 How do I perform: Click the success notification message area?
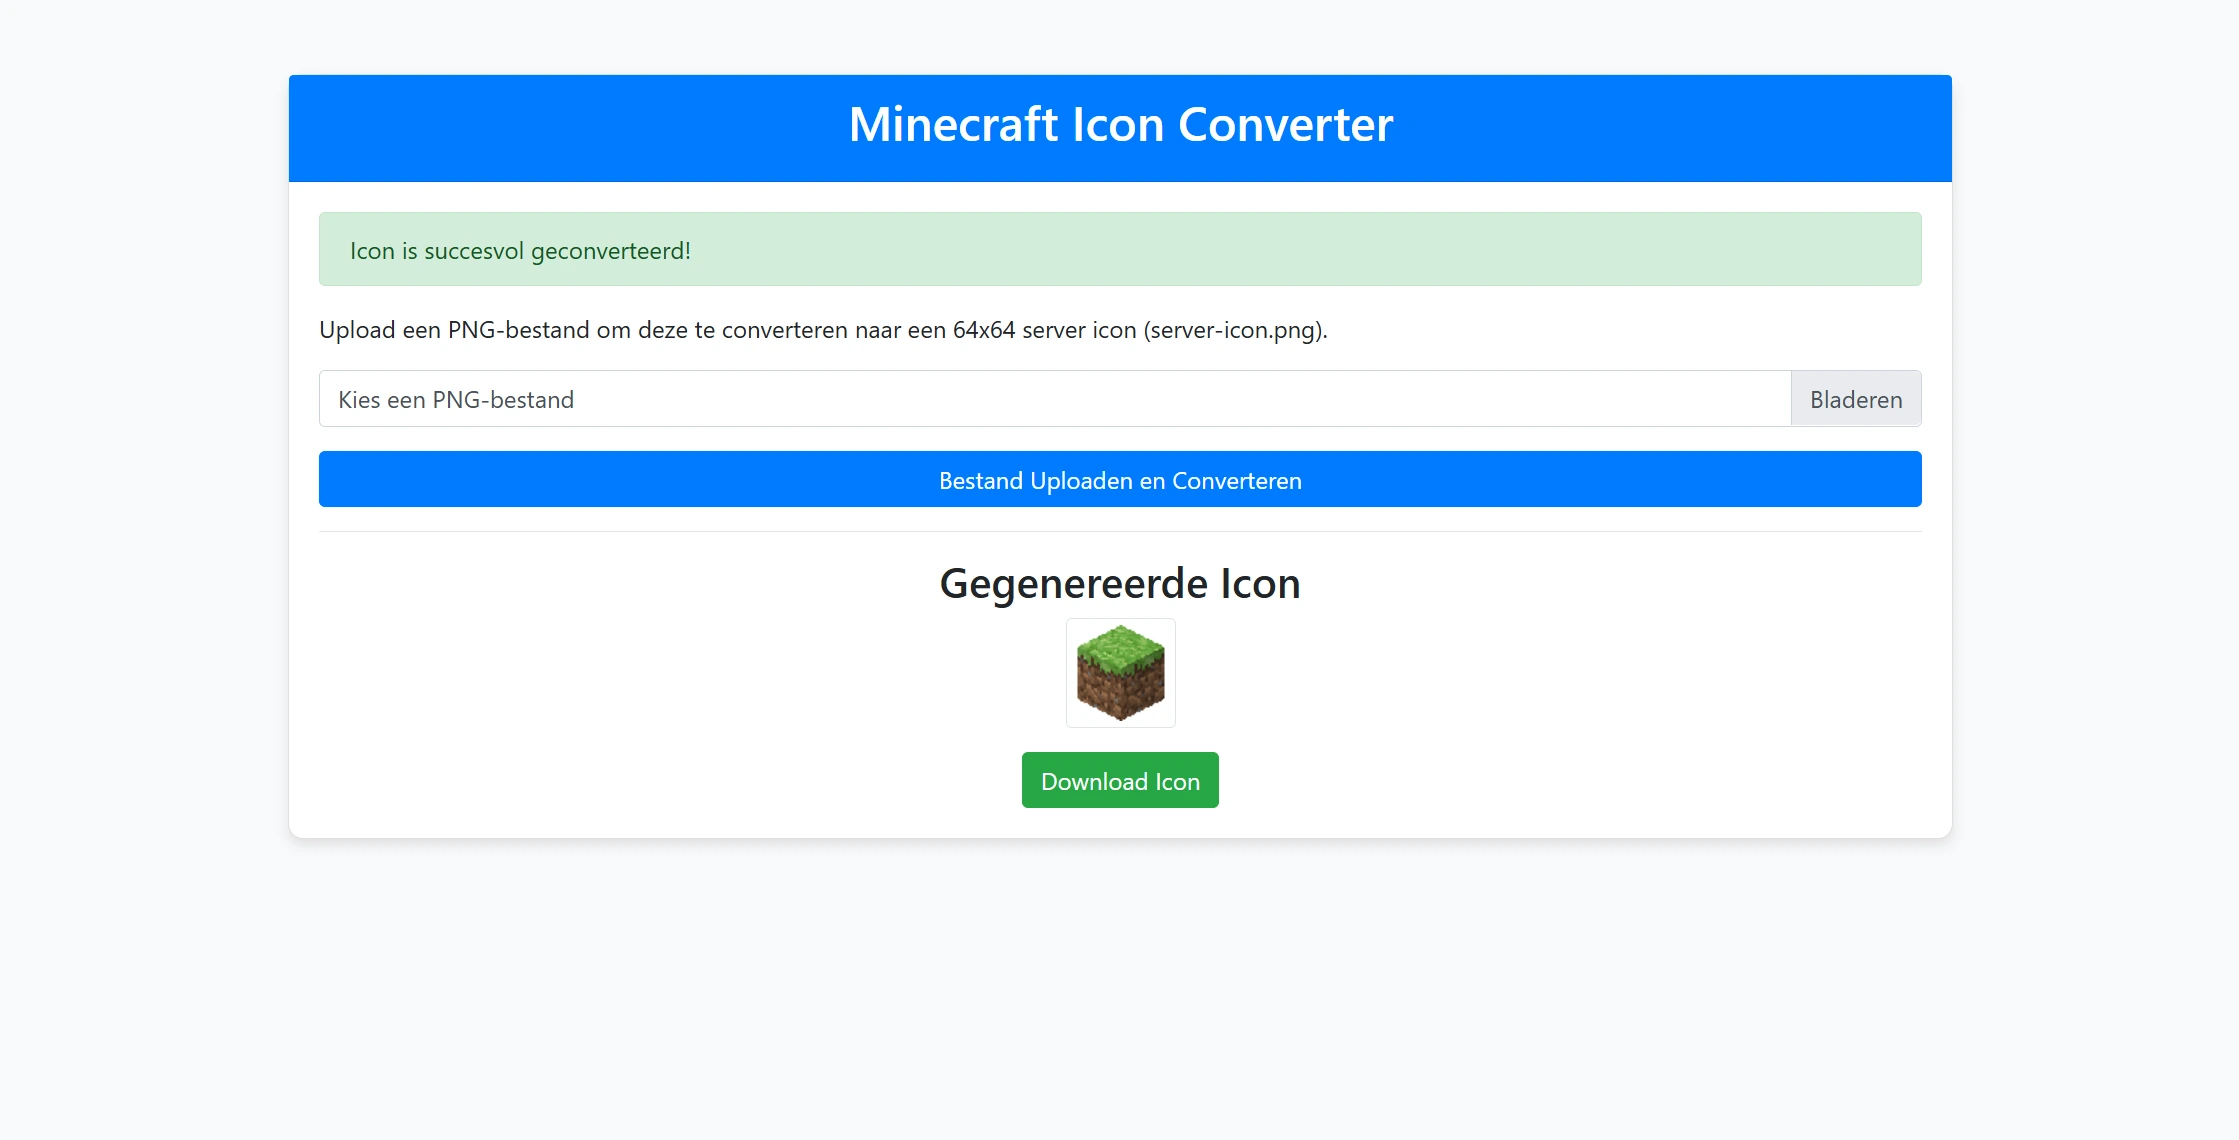click(1120, 249)
